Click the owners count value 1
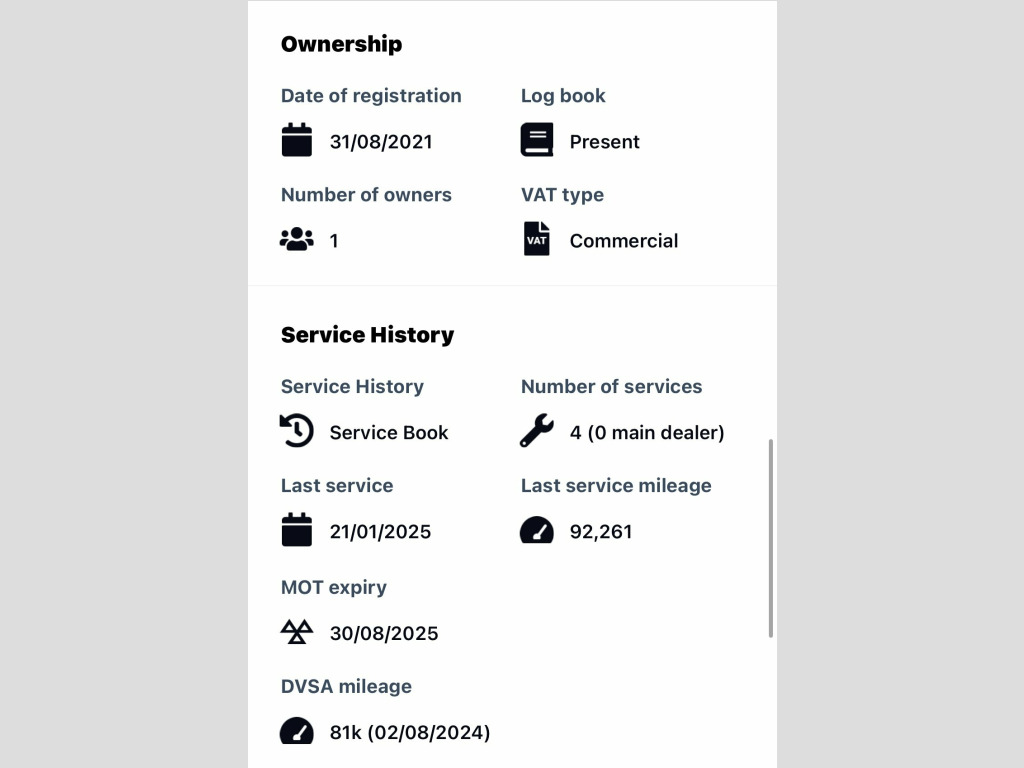 click(x=334, y=241)
